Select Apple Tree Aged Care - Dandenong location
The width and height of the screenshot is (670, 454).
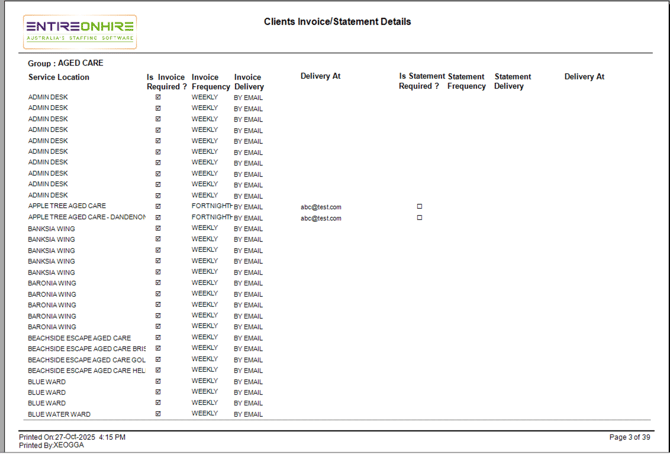point(87,217)
